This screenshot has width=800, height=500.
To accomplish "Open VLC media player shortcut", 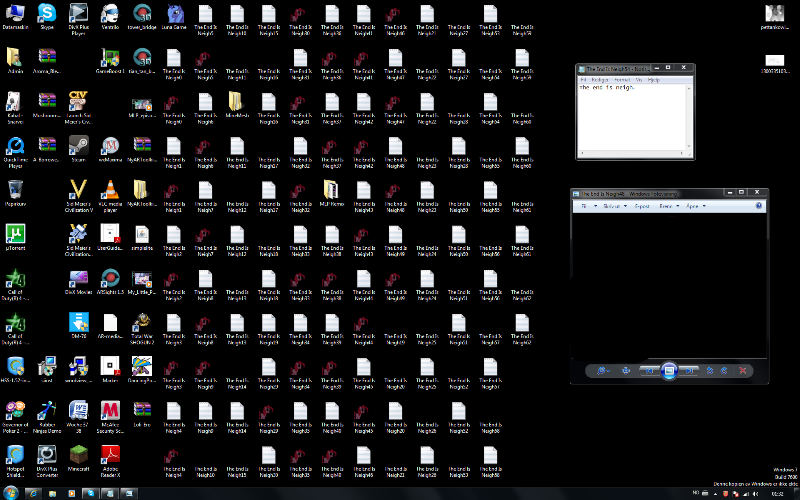I will pos(110,195).
